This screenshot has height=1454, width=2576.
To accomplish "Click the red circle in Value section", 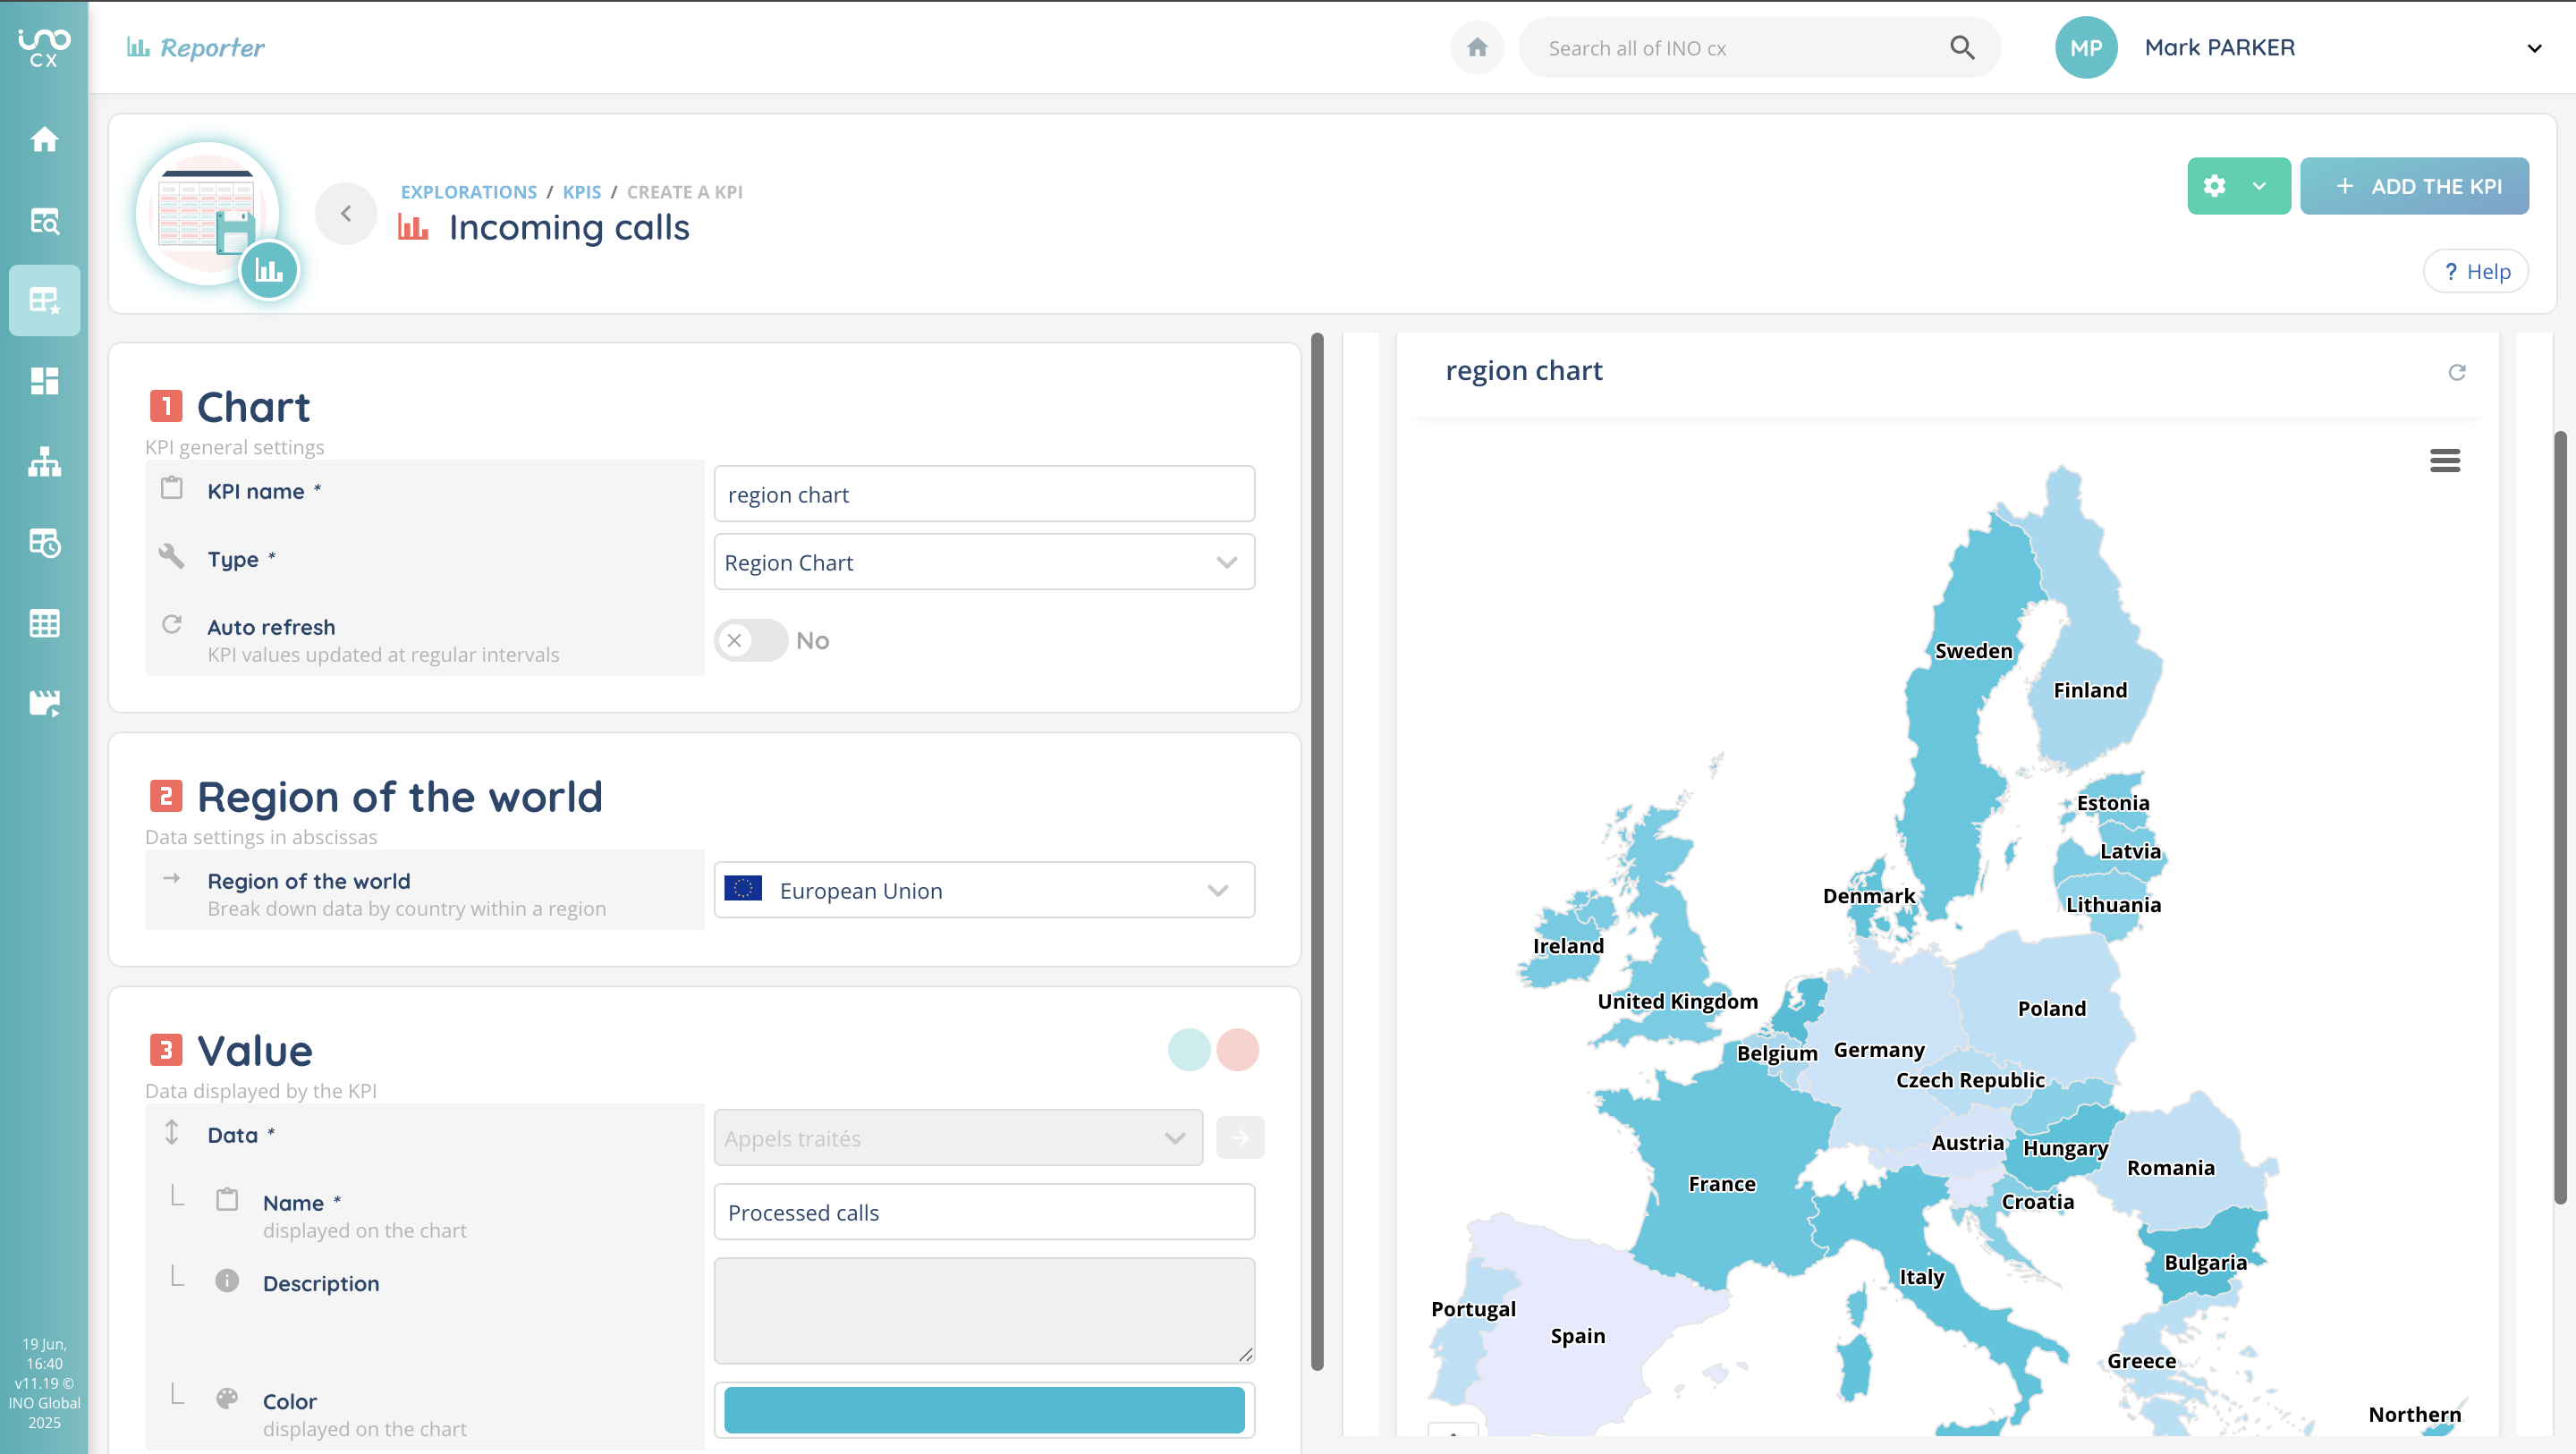I will point(1237,1050).
